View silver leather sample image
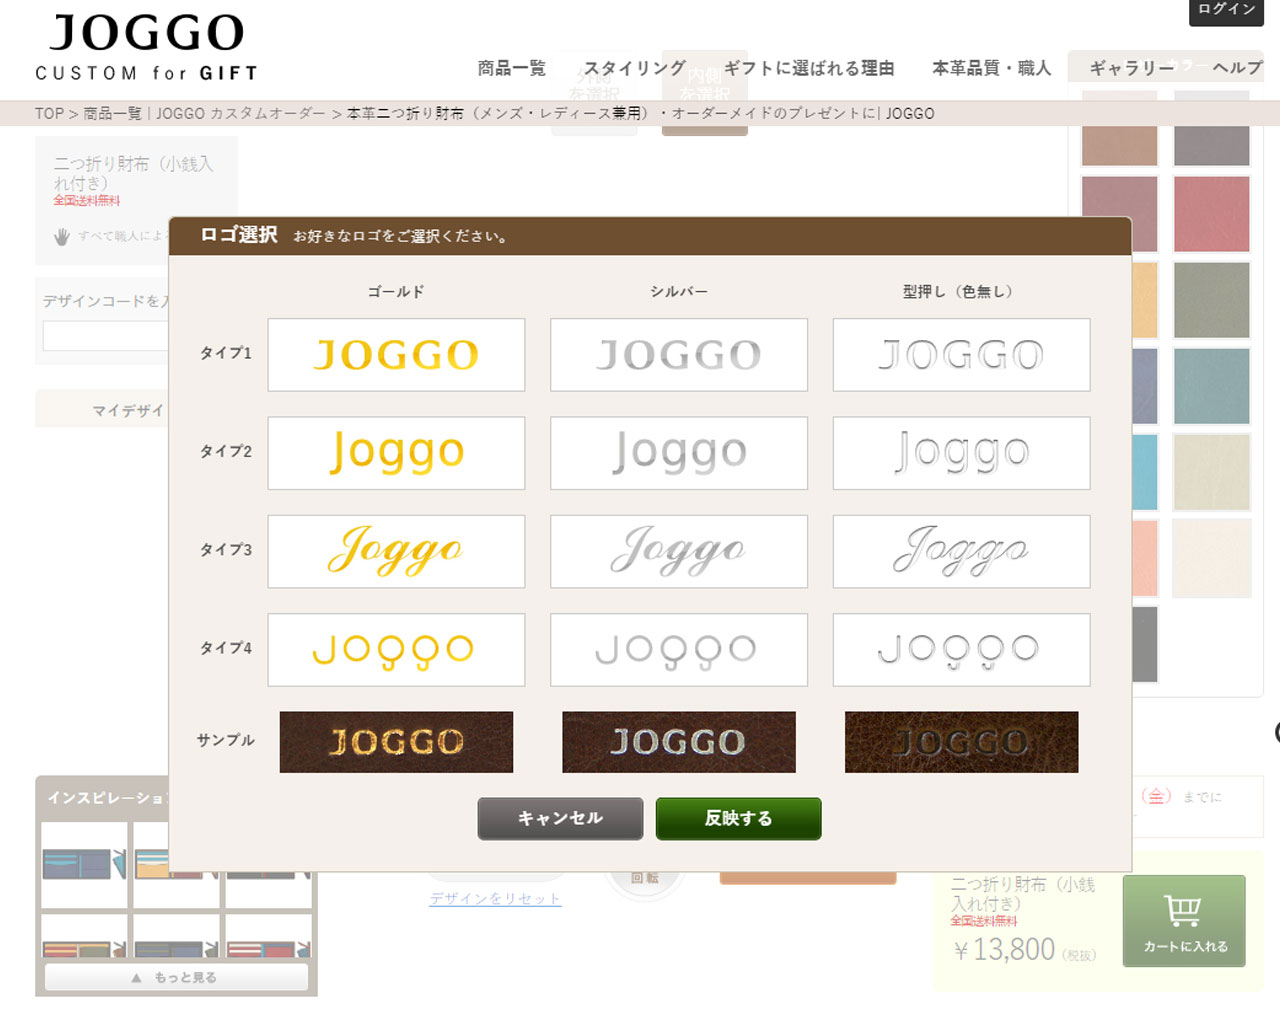This screenshot has width=1280, height=1024. pos(679,742)
